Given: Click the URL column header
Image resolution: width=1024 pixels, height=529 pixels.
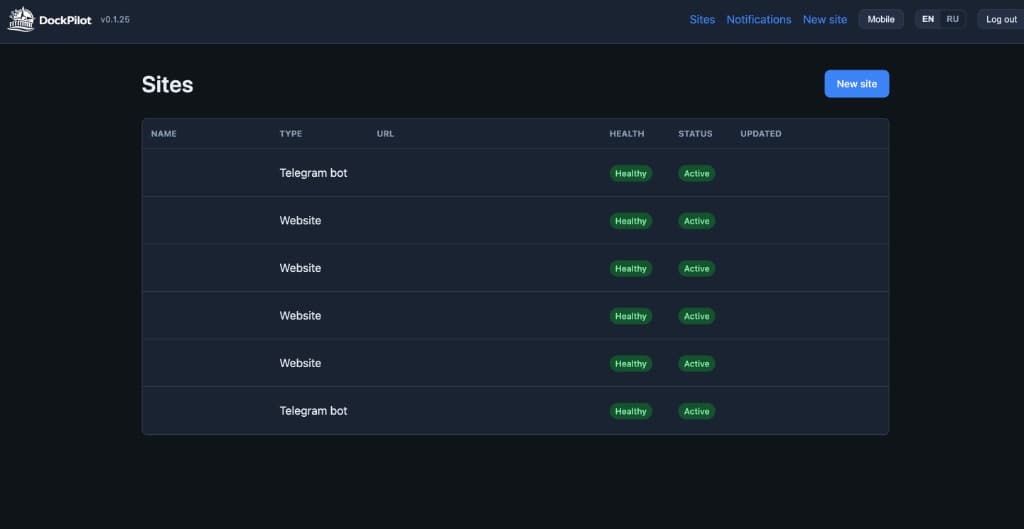Looking at the screenshot, I should pyautogui.click(x=385, y=134).
